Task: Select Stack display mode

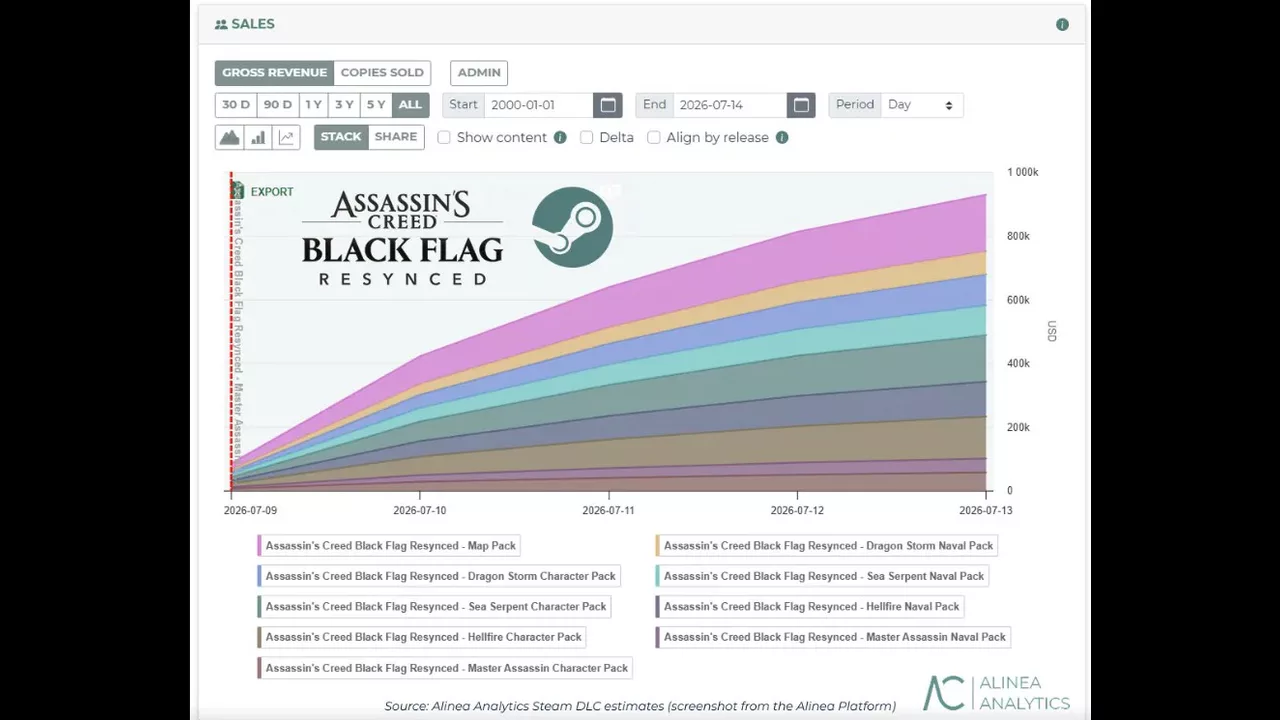Action: point(341,137)
